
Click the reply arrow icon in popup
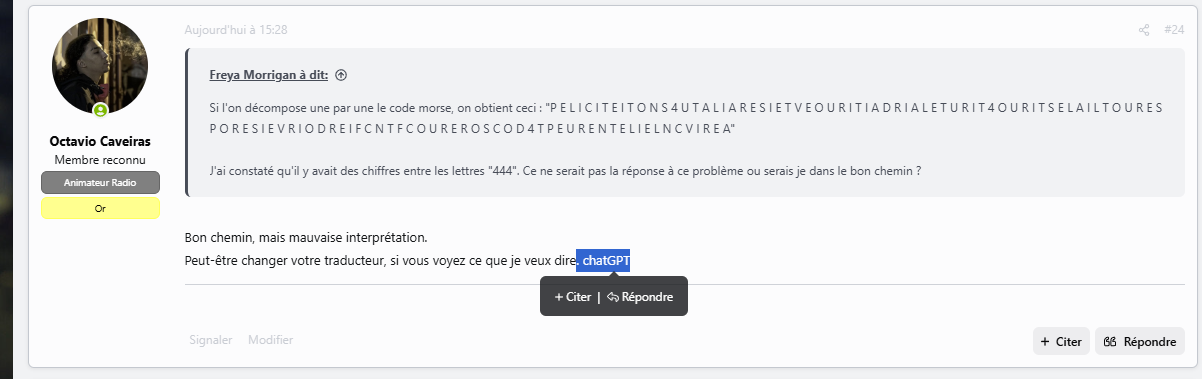613,297
